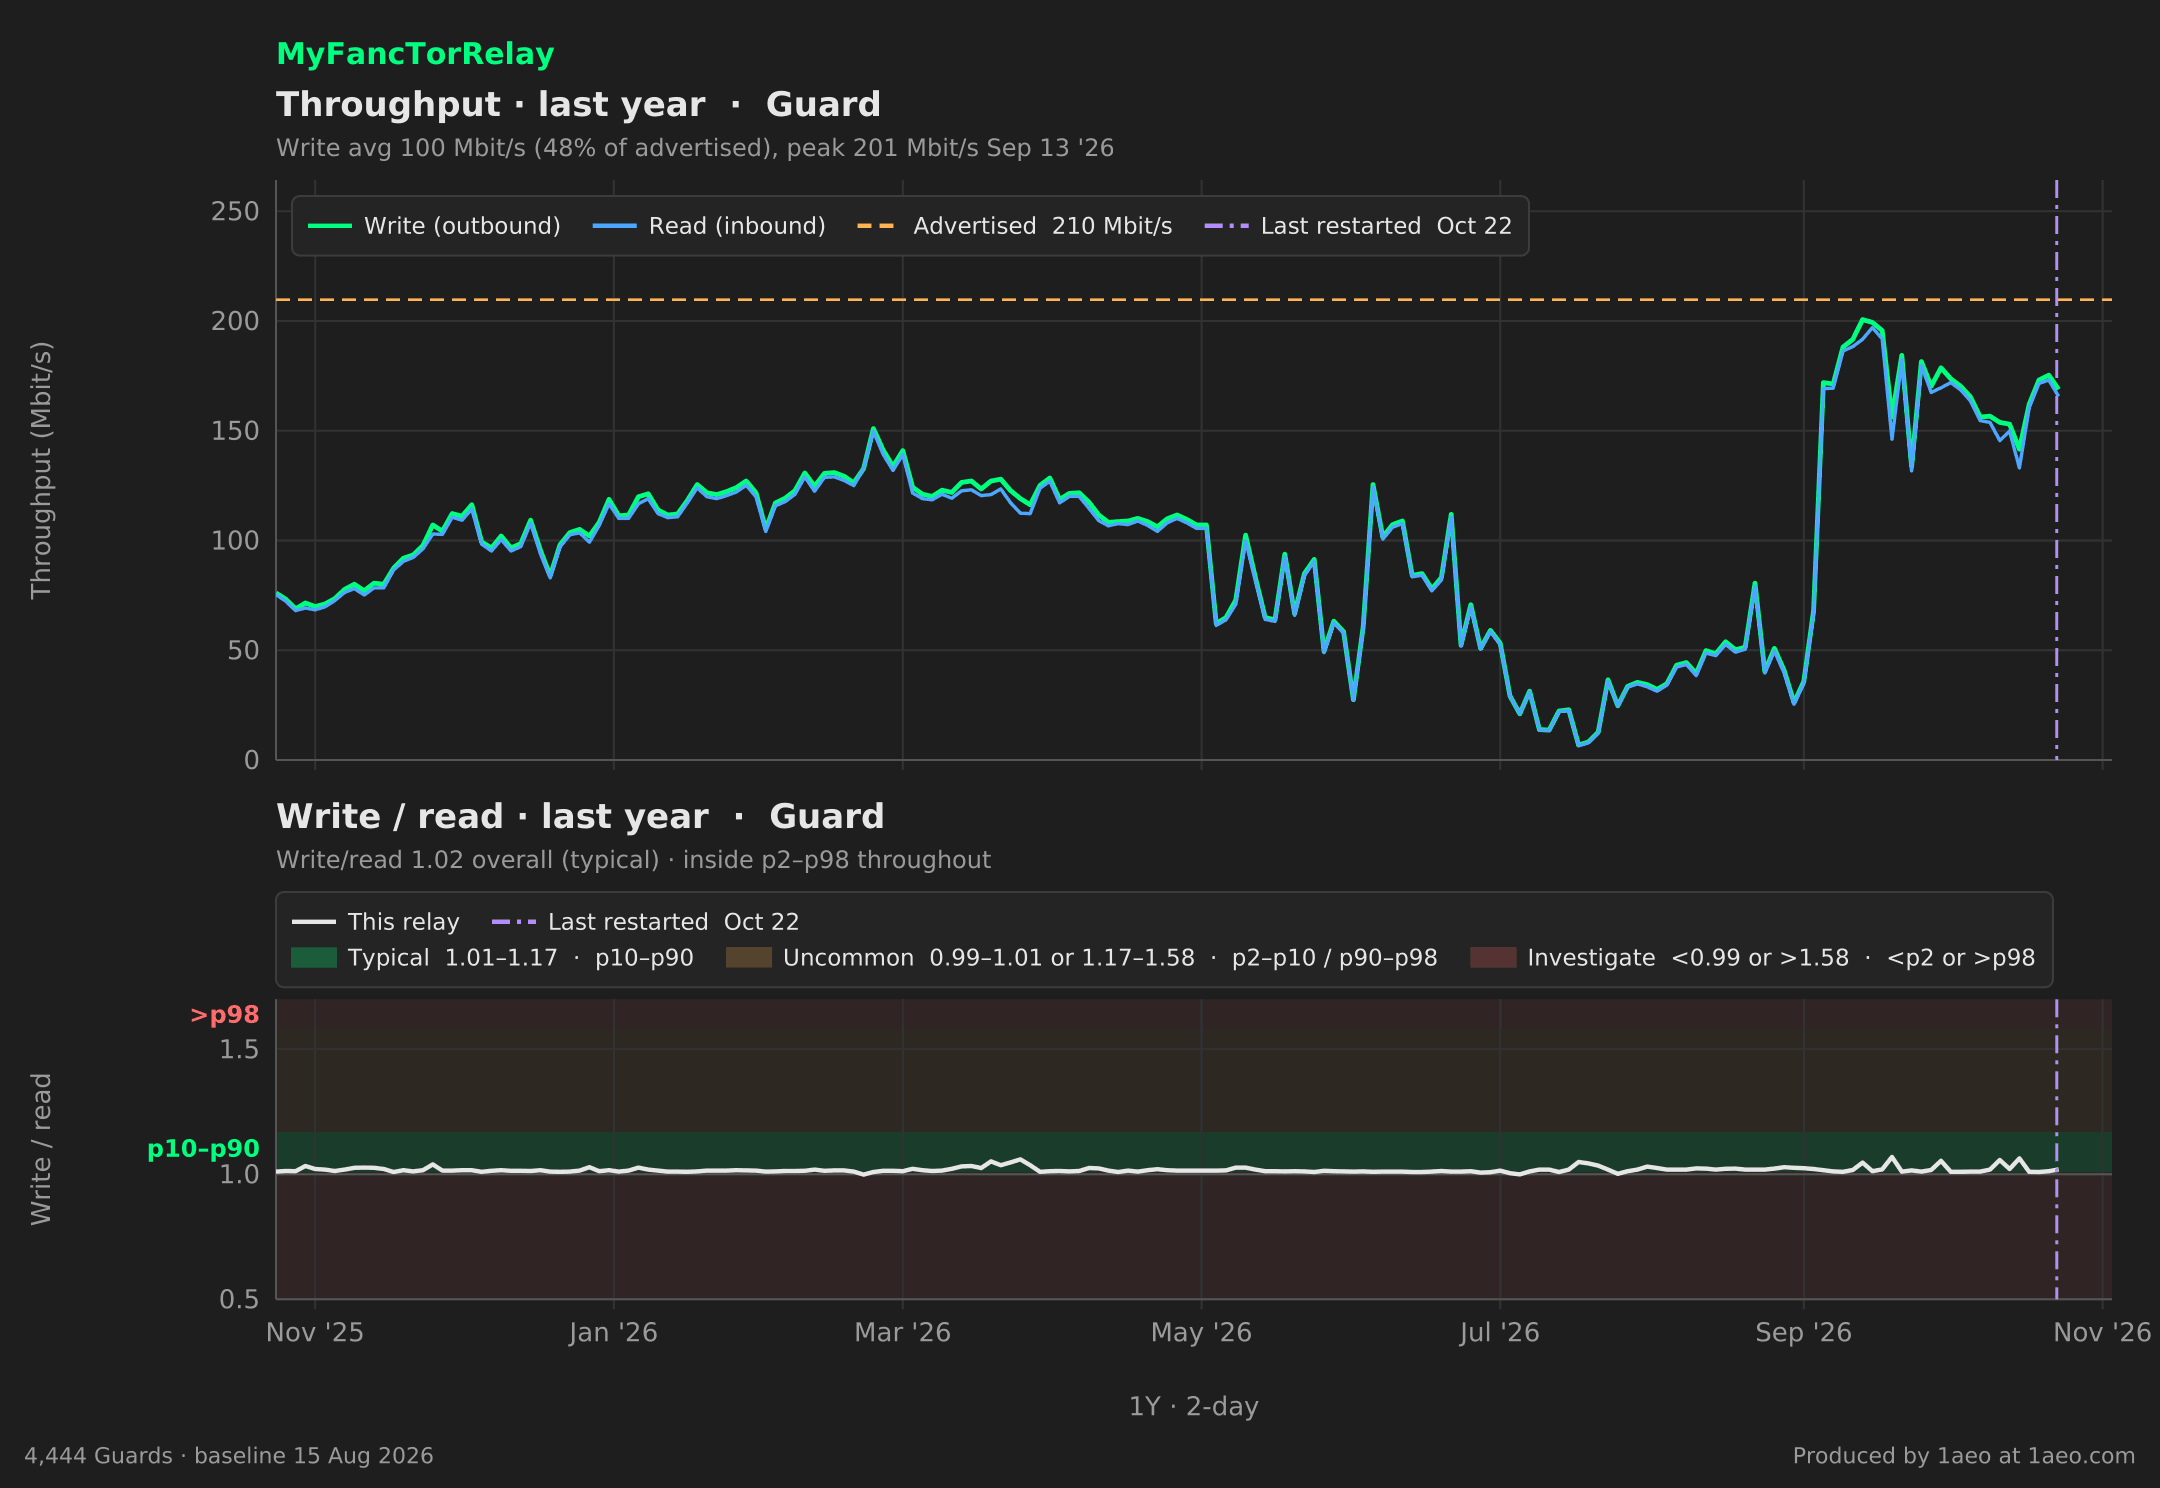Click 'Last restarted Oct 22' in ratio legend
This screenshot has height=1488, width=2160.
pyautogui.click(x=646, y=922)
